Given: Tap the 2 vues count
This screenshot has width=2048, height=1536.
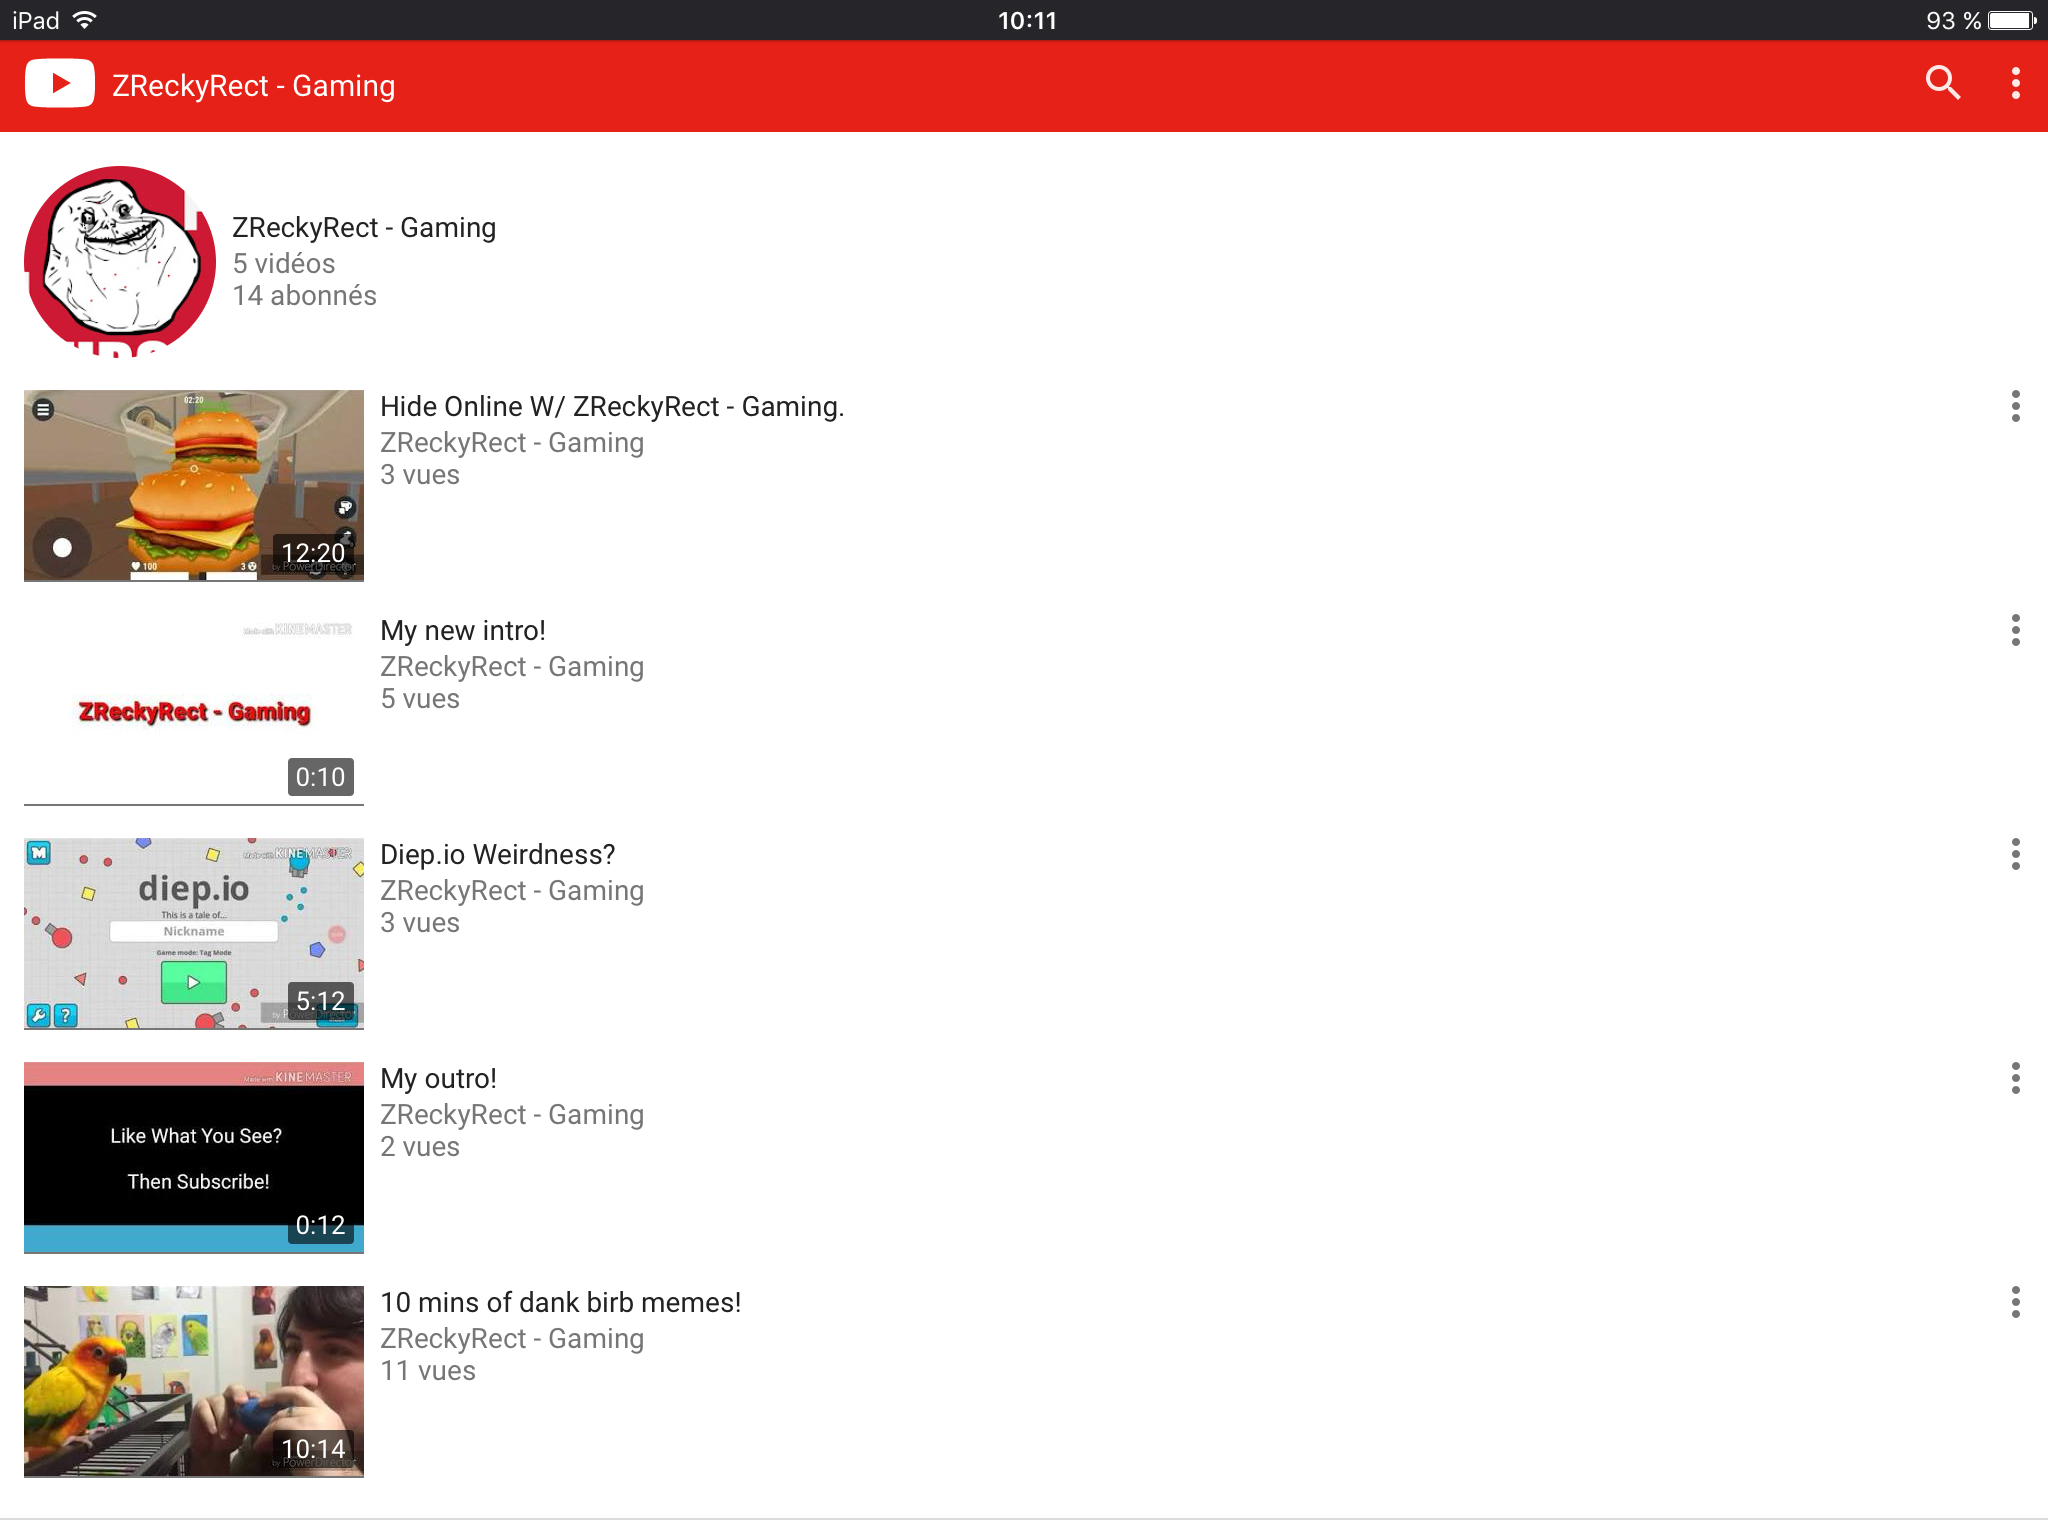Looking at the screenshot, I should pyautogui.click(x=420, y=1147).
